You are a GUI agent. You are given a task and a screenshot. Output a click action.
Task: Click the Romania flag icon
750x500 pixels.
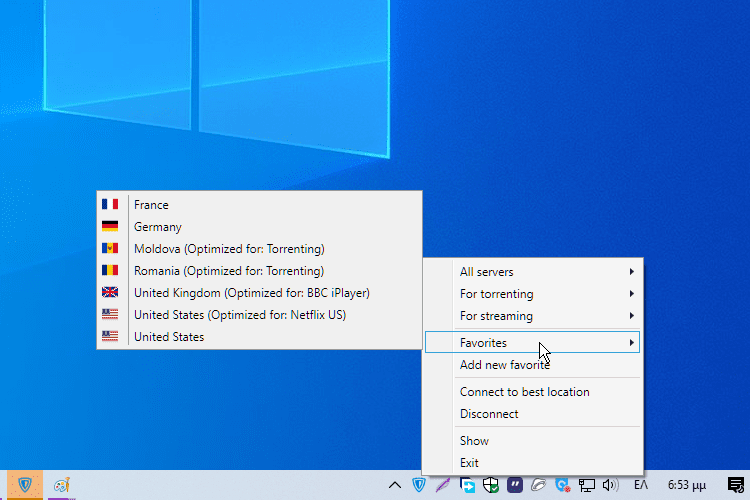(110, 270)
